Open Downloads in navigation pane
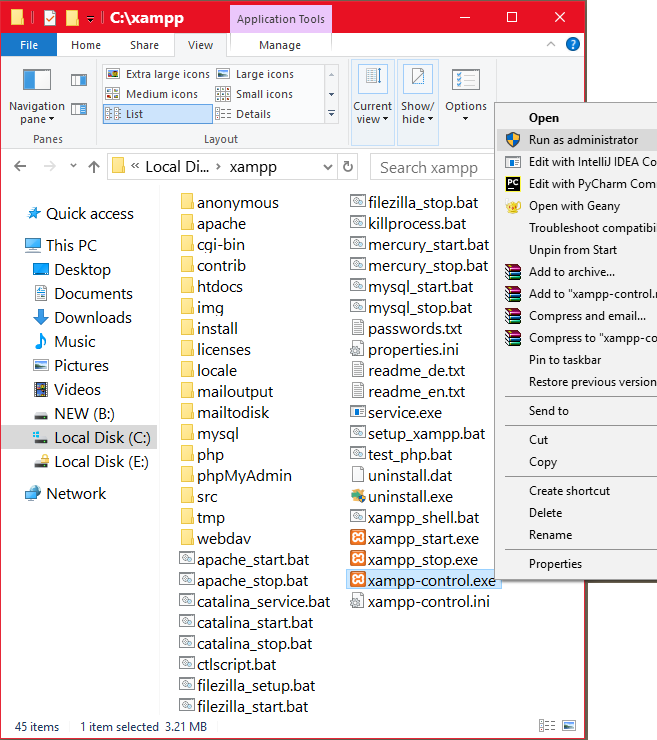 [93, 318]
